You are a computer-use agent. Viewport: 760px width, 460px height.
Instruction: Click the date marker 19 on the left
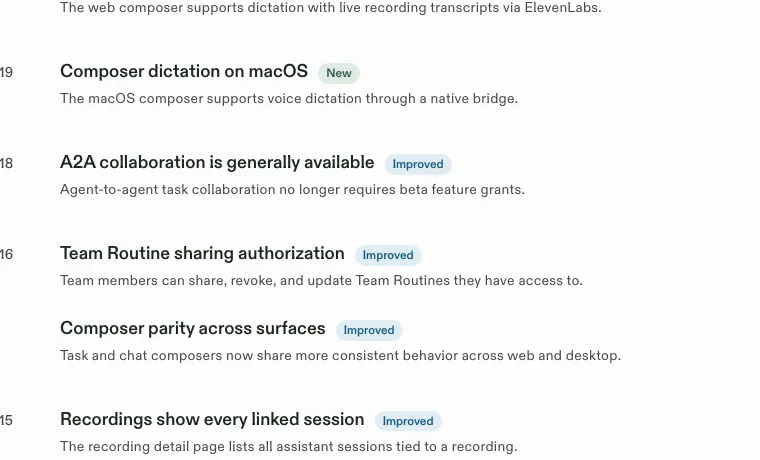6,73
